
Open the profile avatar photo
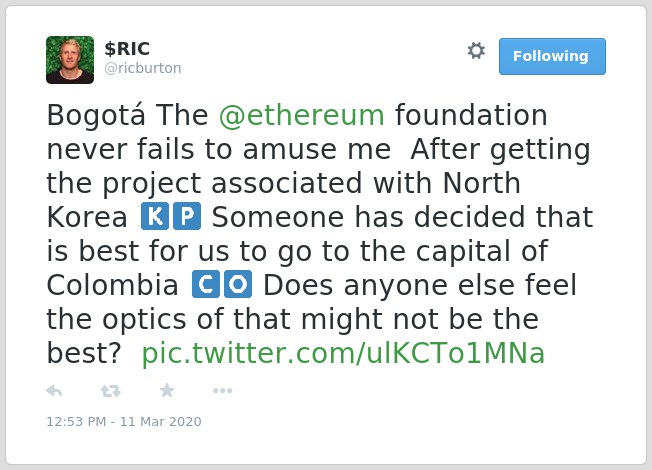coord(70,60)
